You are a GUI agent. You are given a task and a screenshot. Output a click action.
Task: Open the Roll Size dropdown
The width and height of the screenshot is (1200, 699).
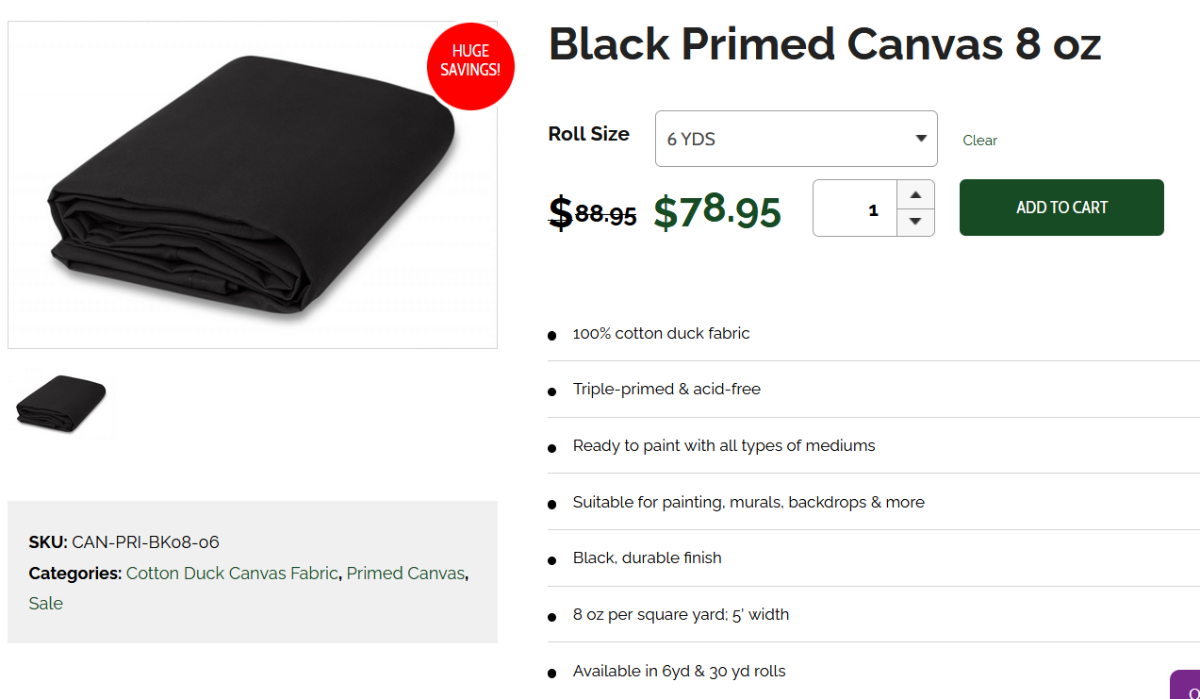tap(795, 139)
